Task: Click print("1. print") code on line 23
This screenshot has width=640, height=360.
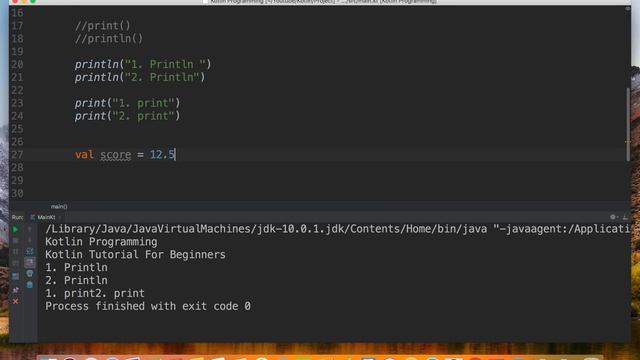Action: tap(127, 103)
